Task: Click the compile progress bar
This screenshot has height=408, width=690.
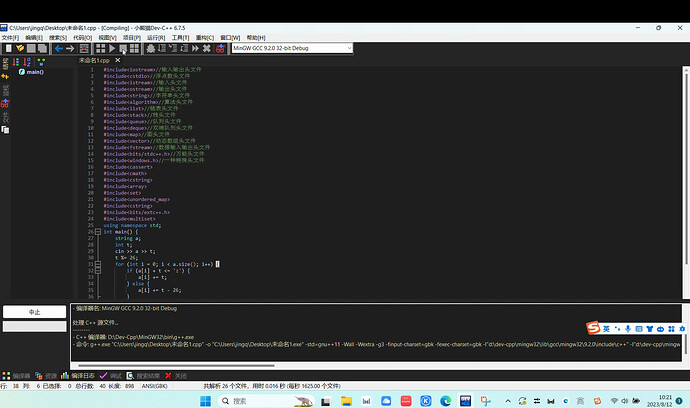Action: point(34,327)
